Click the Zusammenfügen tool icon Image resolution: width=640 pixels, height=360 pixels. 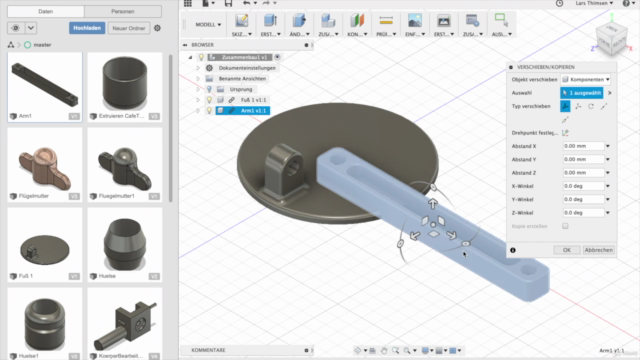tap(328, 20)
